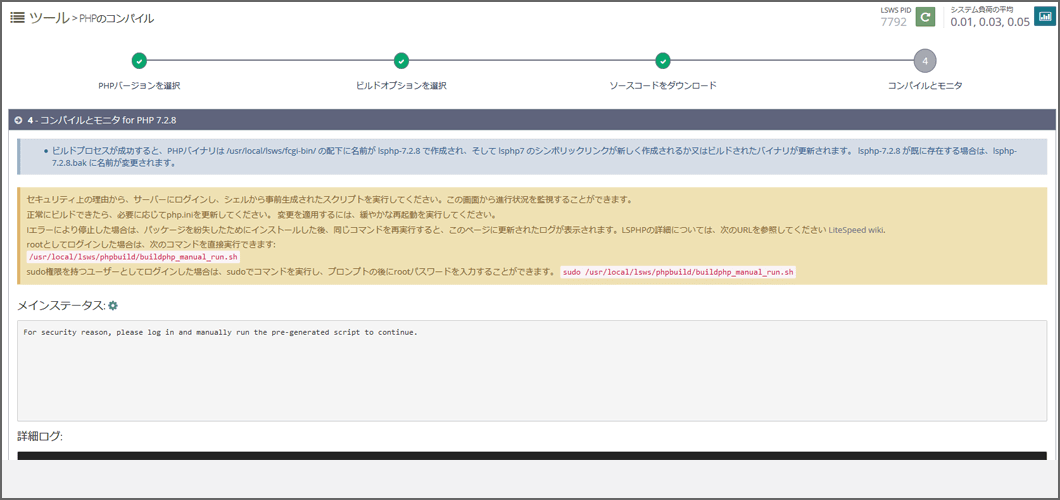Click the LSWS PID value 7792

pyautogui.click(x=893, y=22)
